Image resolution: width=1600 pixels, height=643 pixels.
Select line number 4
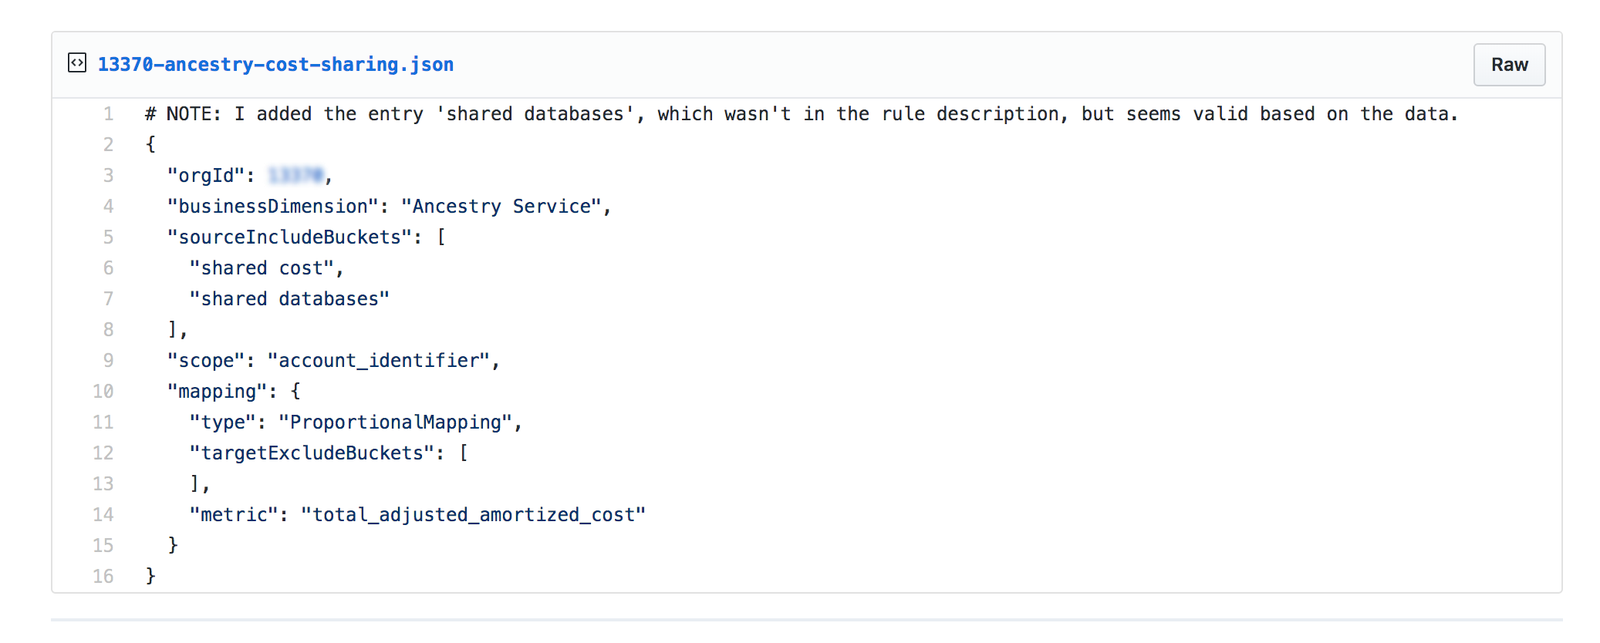[108, 207]
